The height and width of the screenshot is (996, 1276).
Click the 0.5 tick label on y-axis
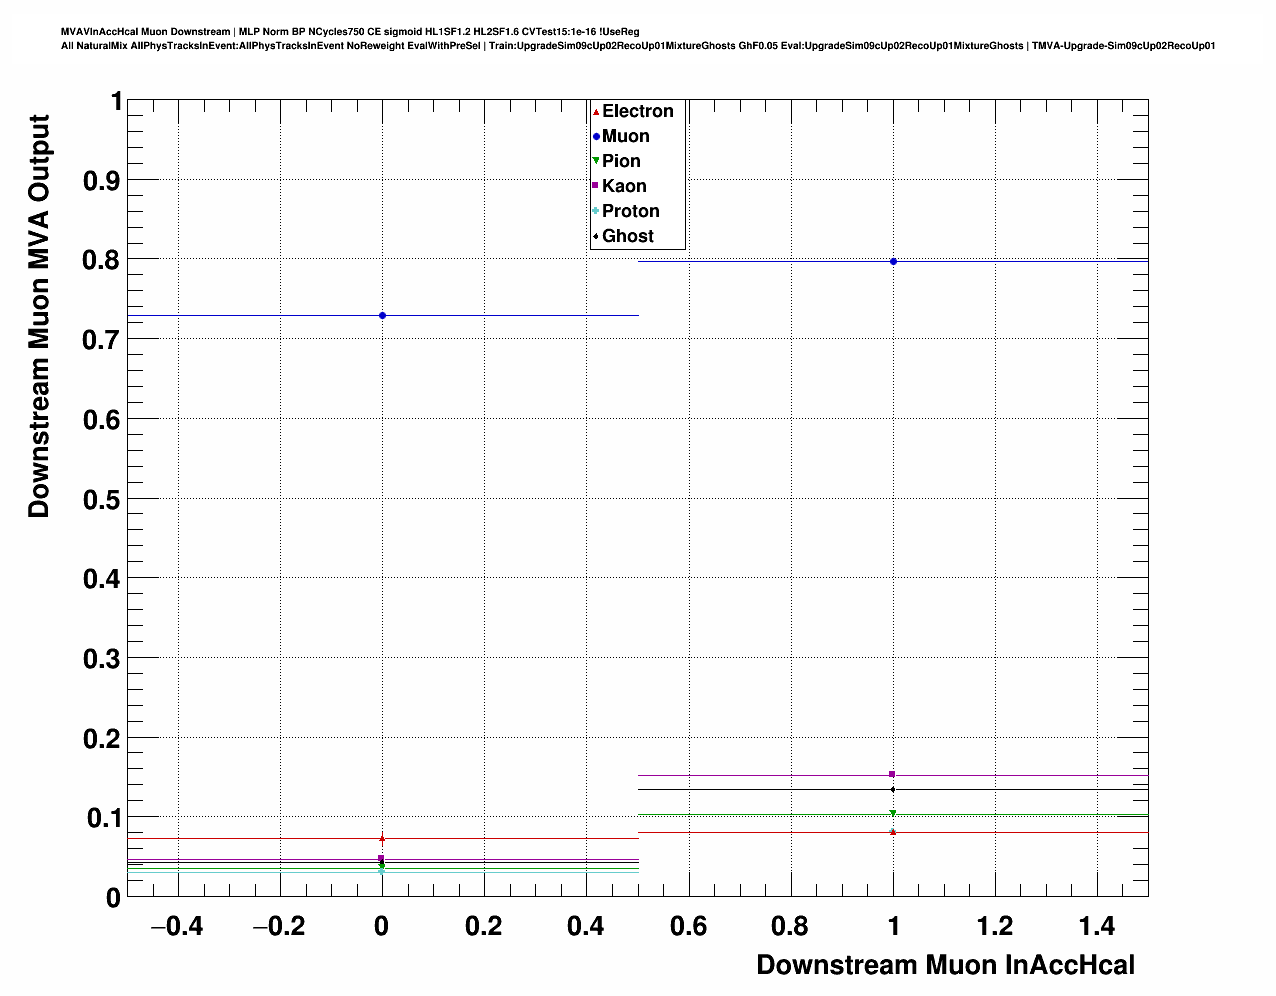104,499
